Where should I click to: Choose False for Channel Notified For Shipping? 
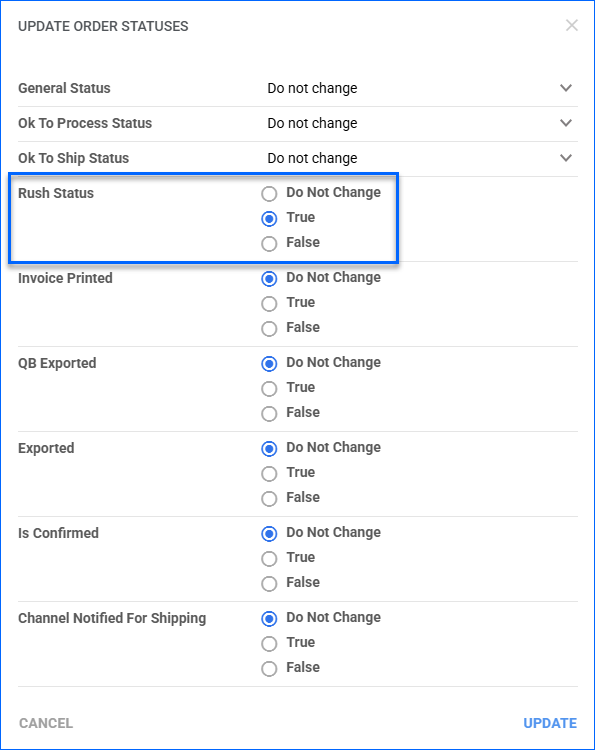click(x=269, y=669)
